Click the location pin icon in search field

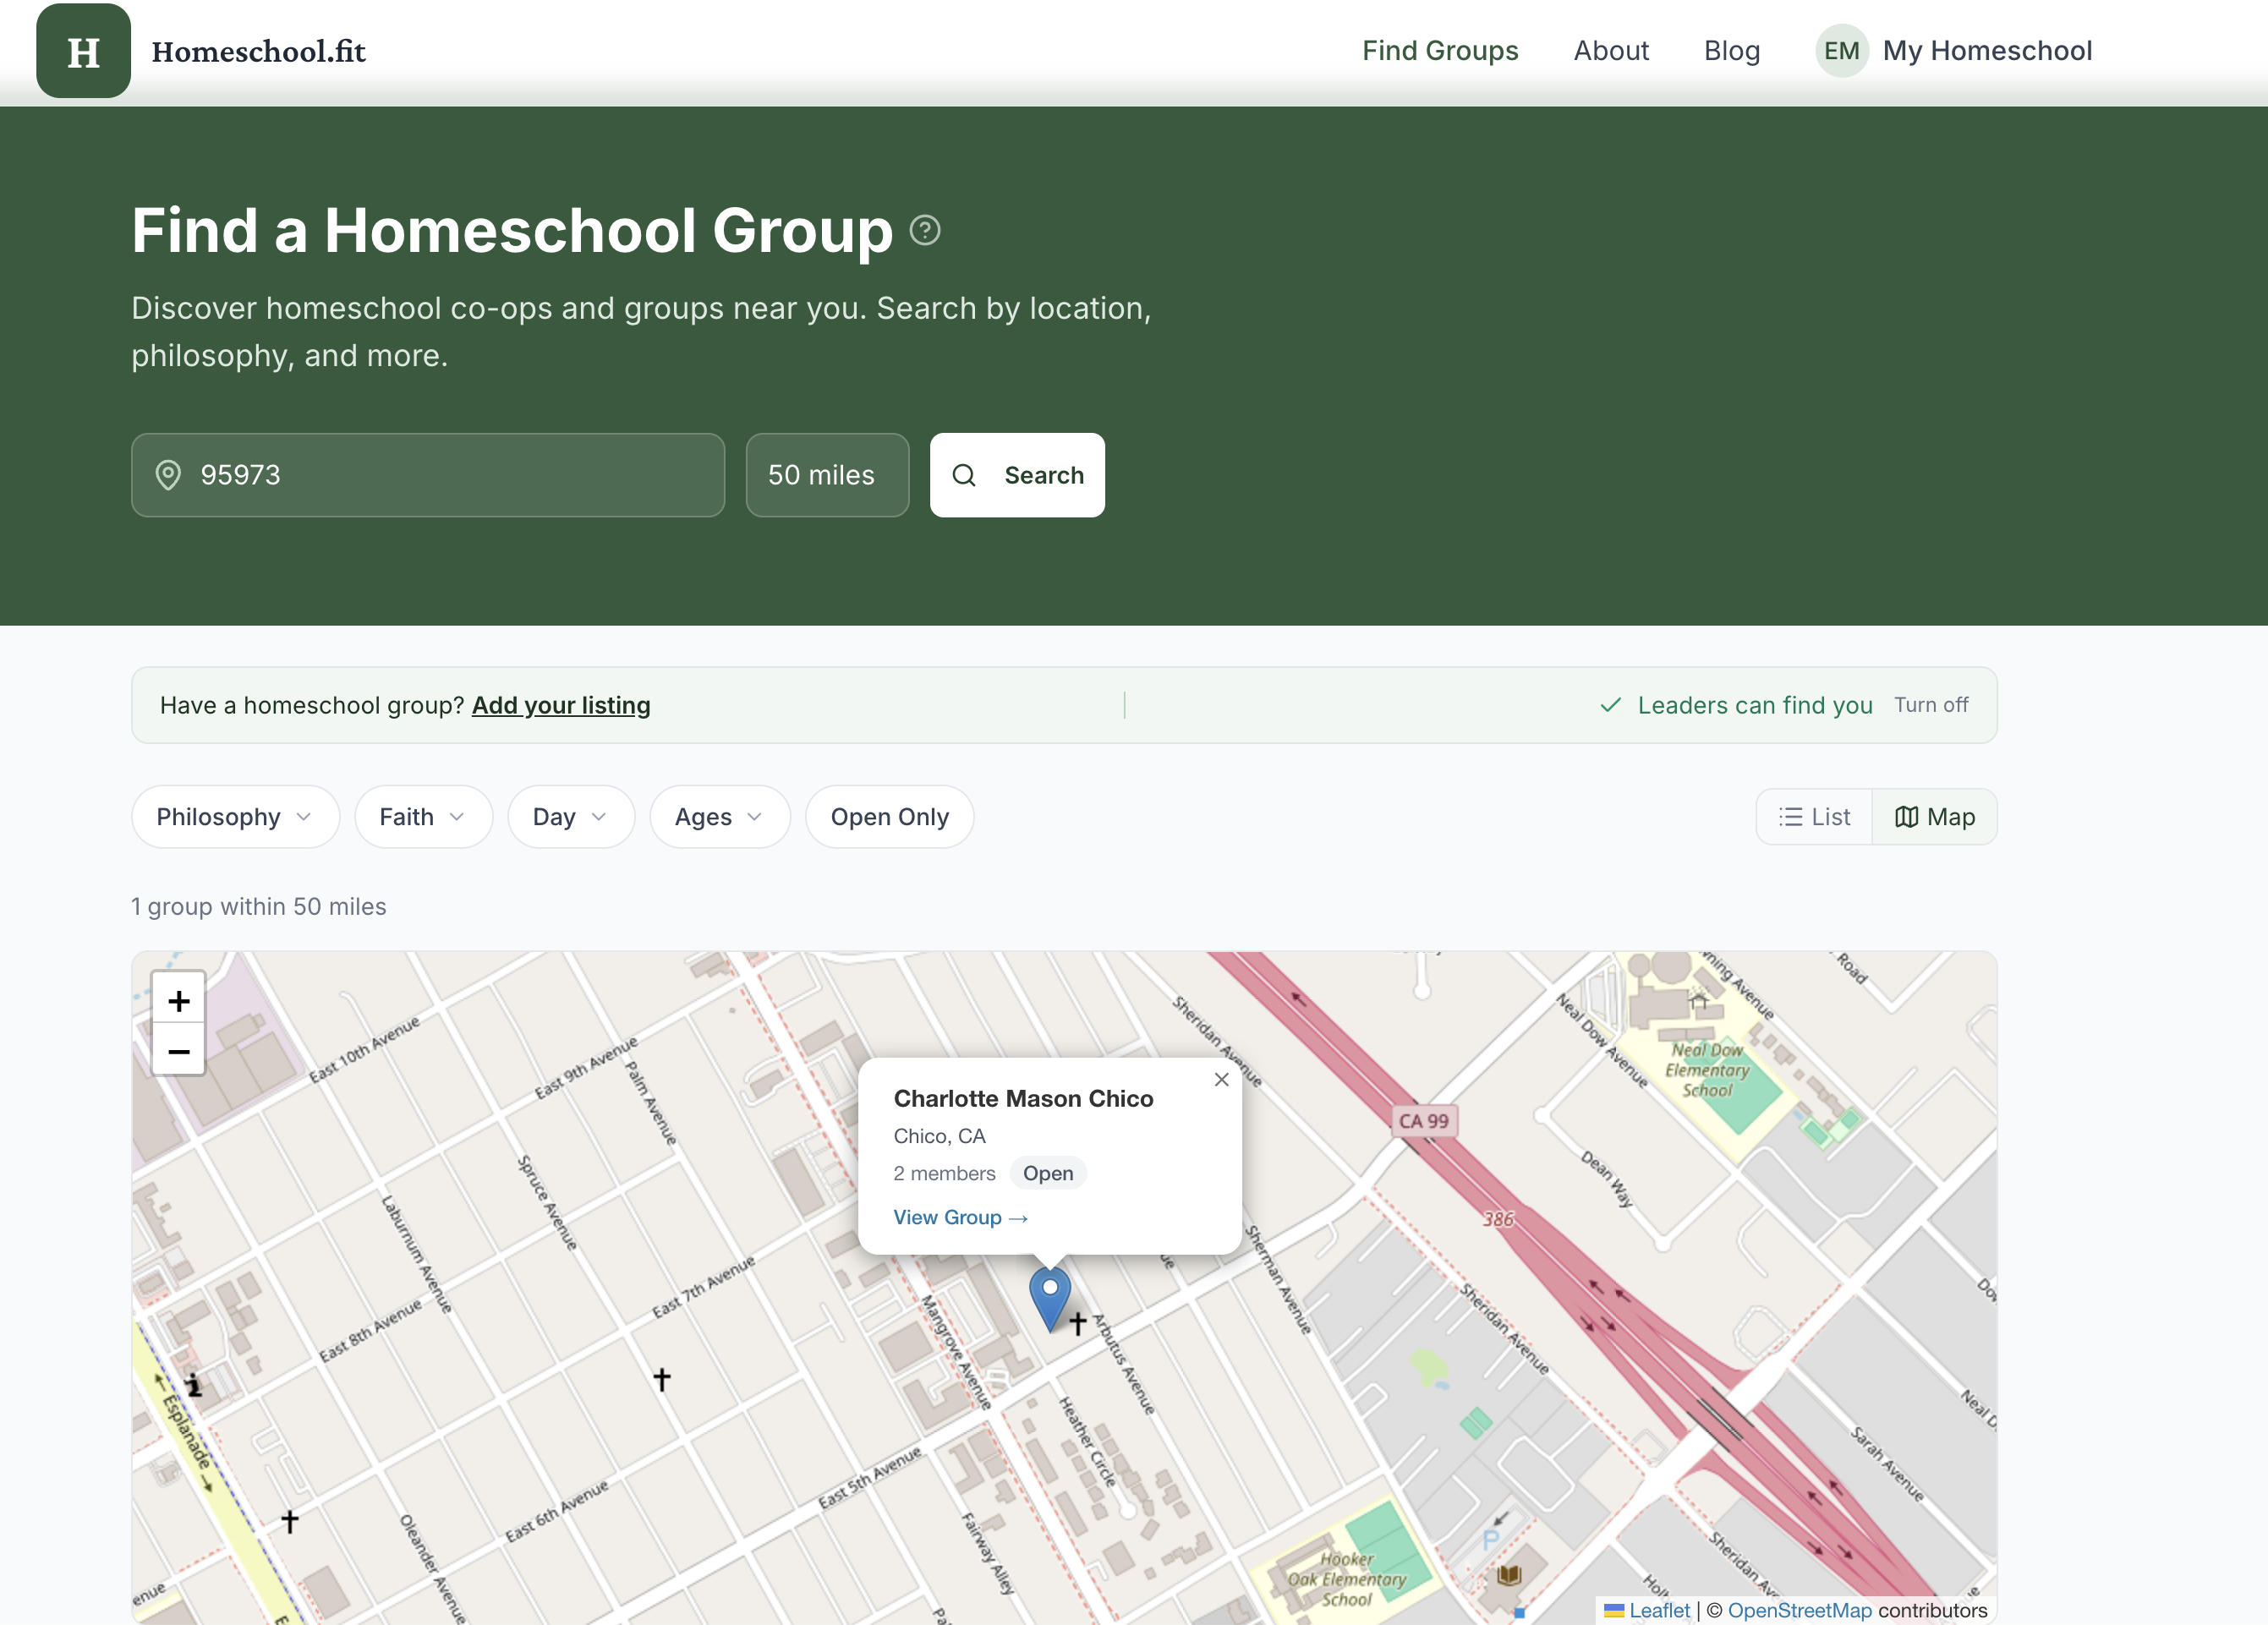point(168,475)
